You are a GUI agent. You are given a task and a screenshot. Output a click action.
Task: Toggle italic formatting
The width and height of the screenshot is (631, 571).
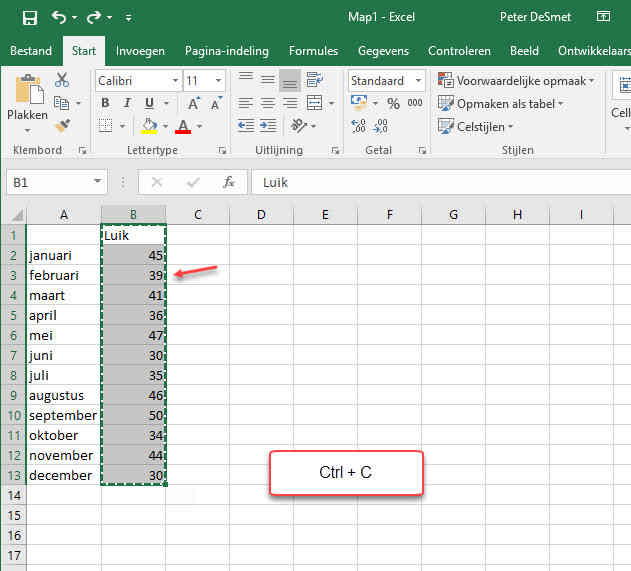click(x=128, y=103)
